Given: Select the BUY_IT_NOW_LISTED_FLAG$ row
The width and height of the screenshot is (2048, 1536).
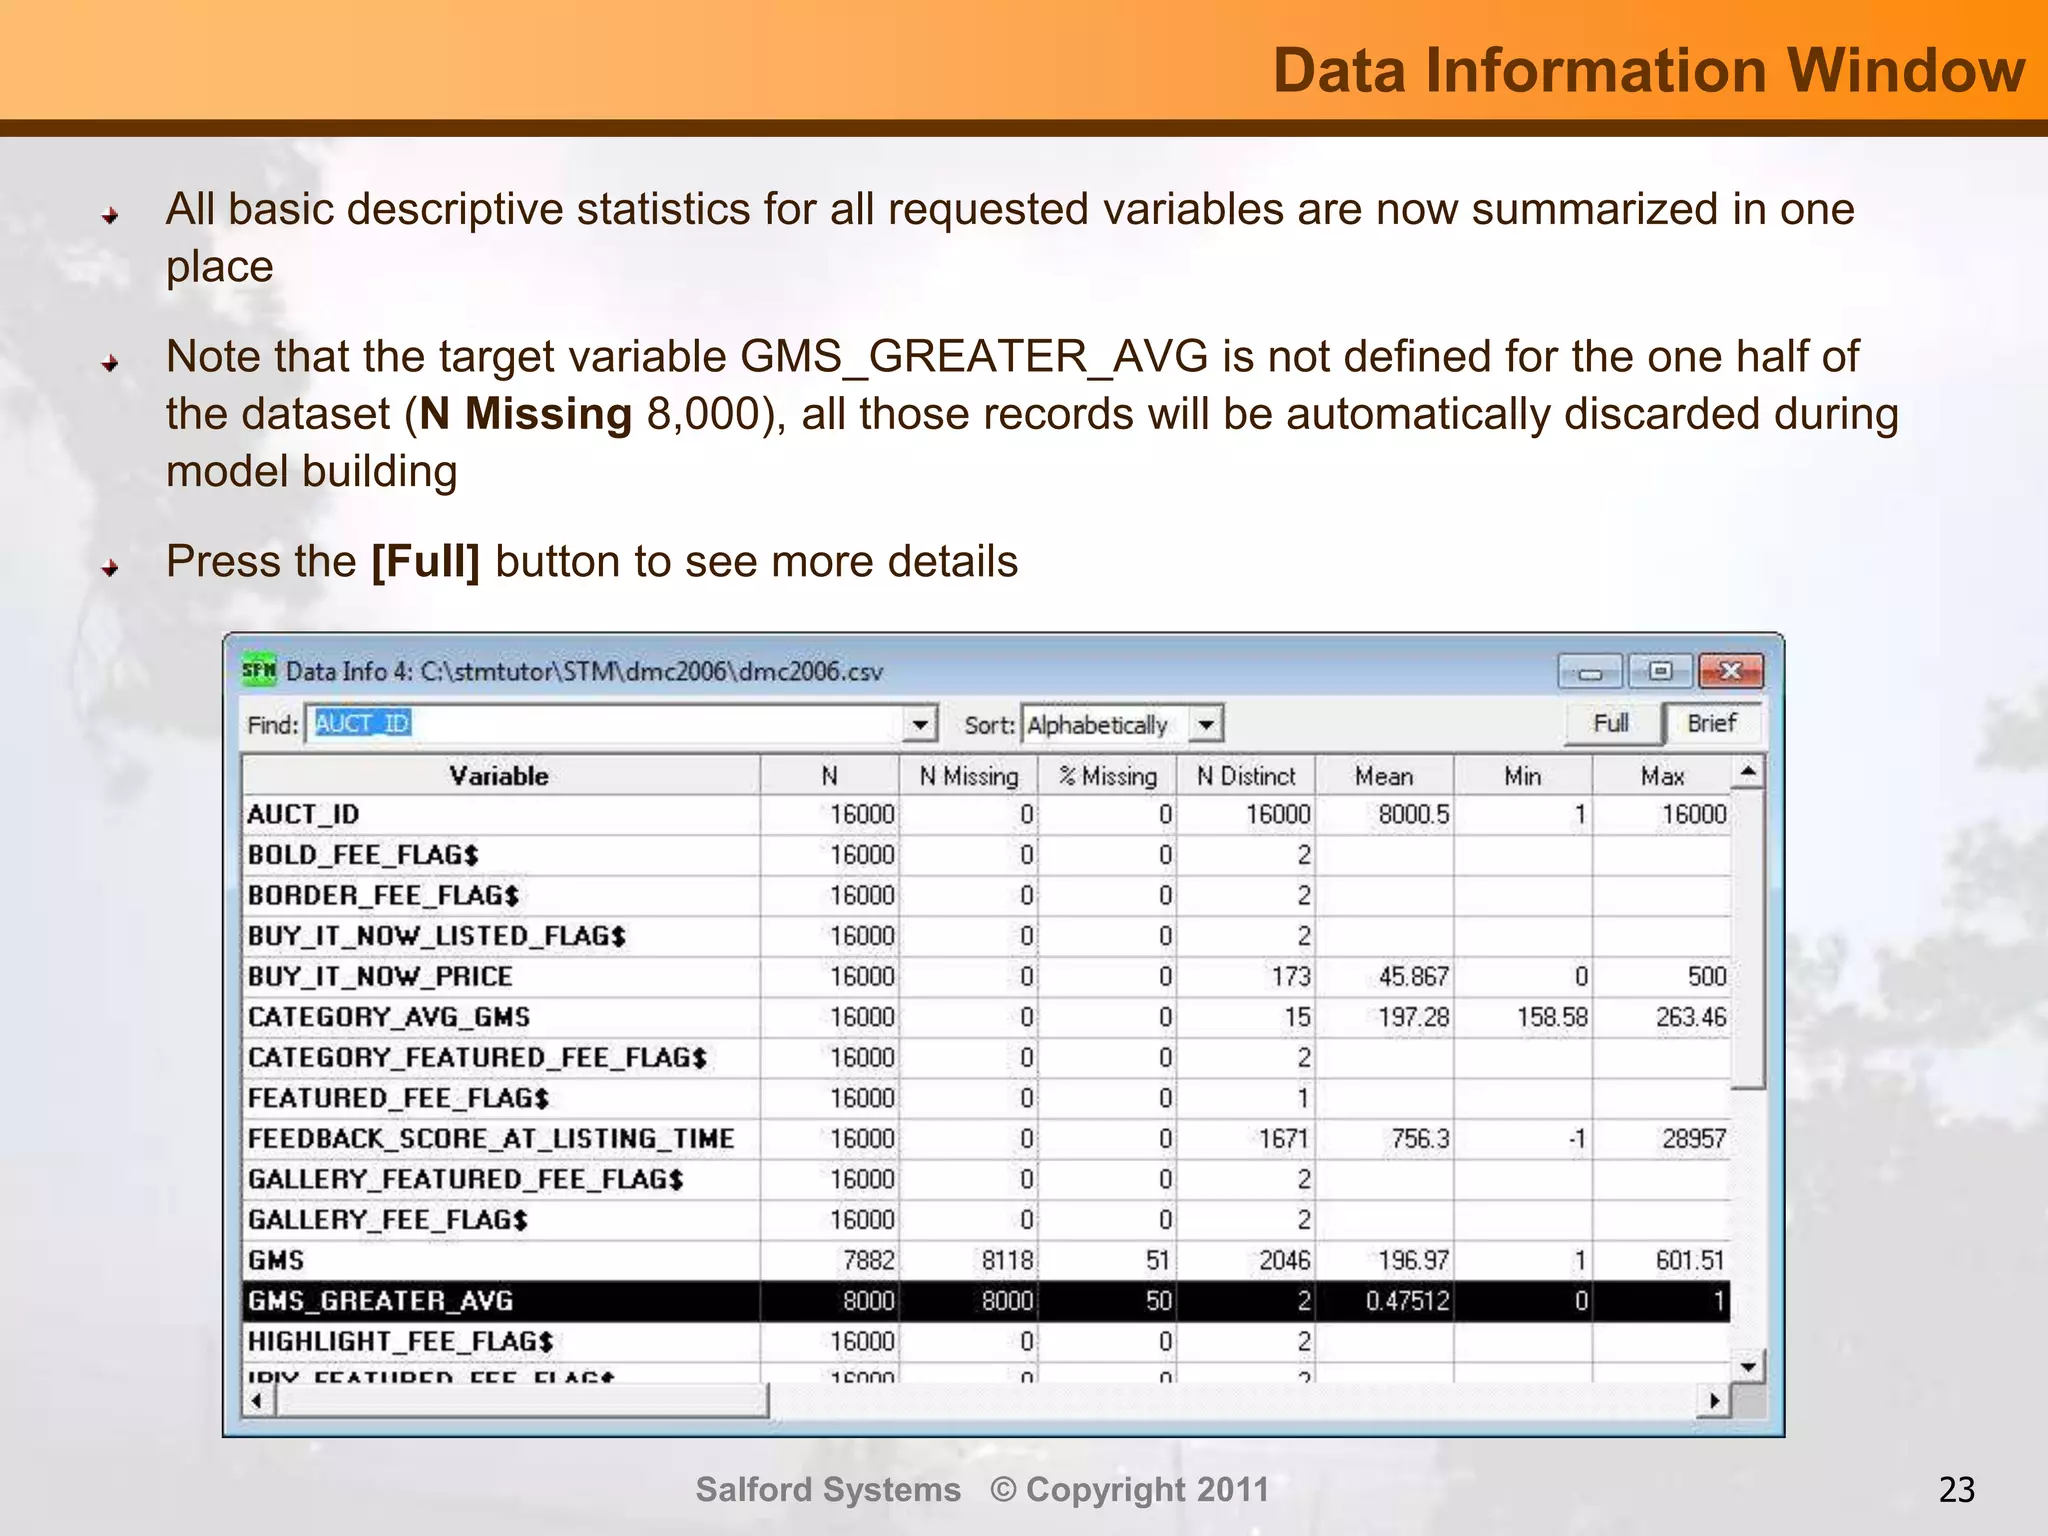Looking at the screenshot, I should (x=986, y=937).
